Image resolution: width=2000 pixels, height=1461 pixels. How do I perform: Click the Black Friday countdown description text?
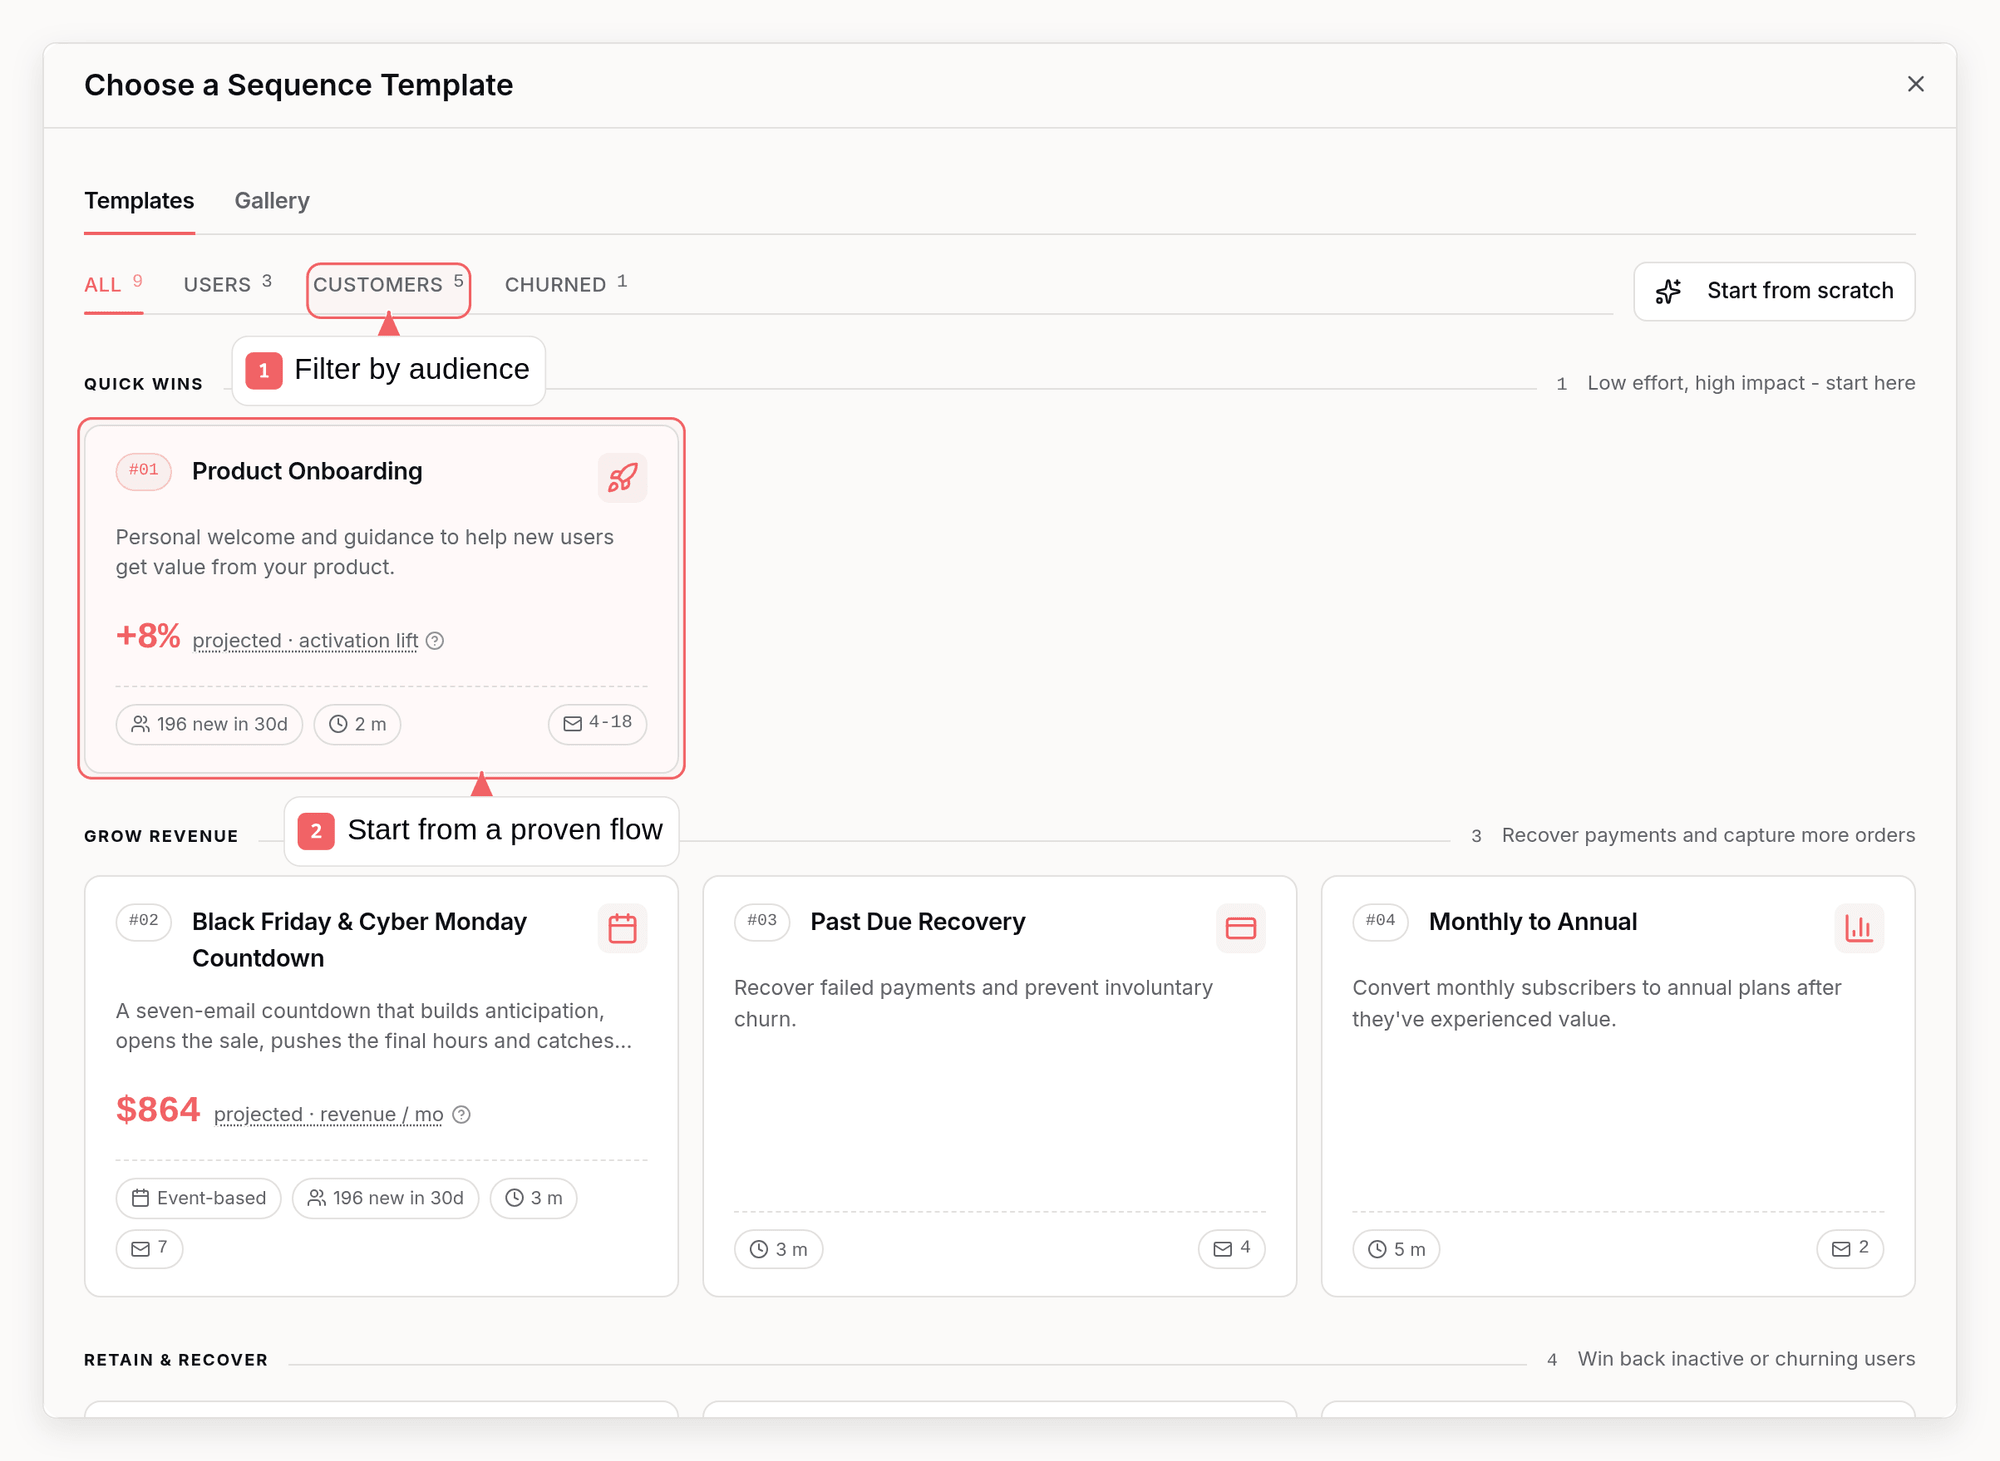pos(374,1026)
